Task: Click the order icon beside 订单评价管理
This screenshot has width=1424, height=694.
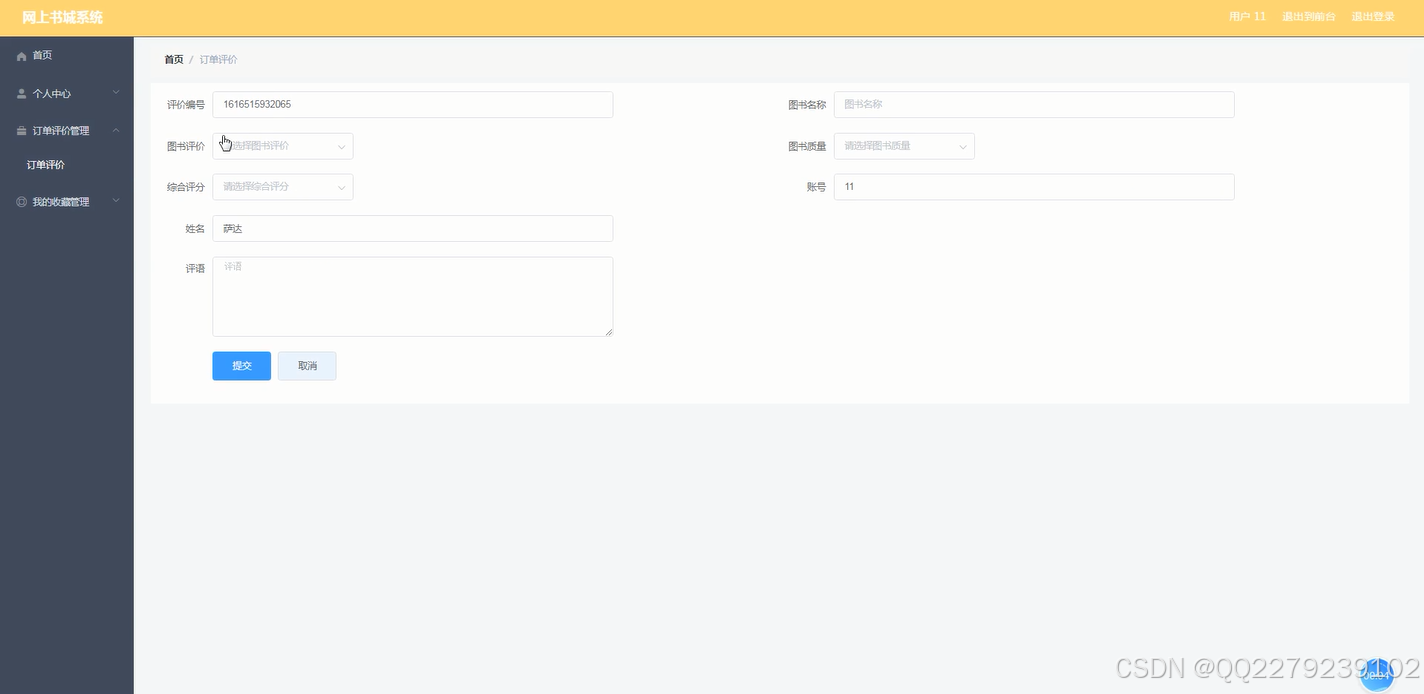Action: [x=21, y=130]
